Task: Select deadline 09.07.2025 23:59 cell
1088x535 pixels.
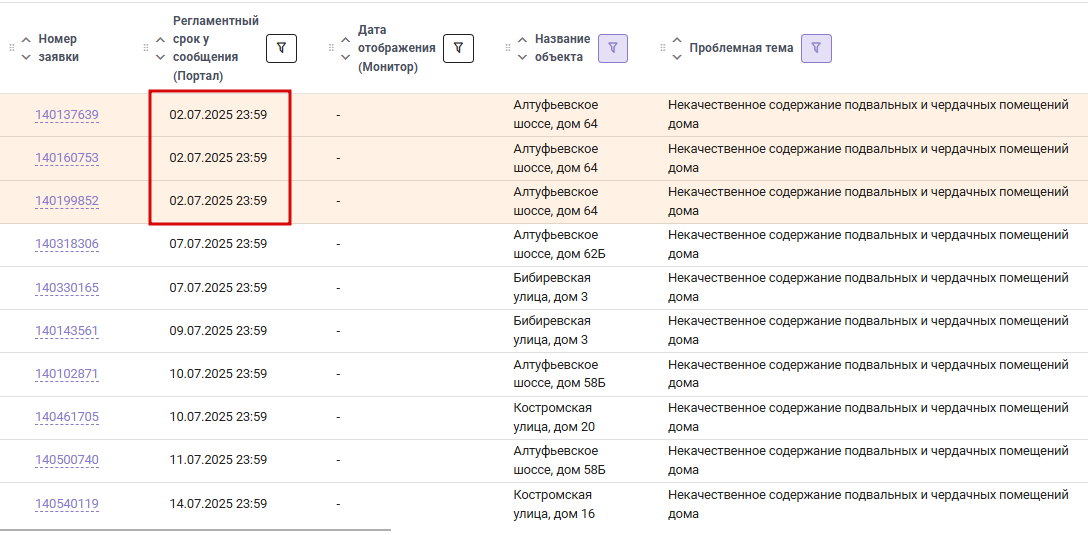Action: tap(218, 330)
